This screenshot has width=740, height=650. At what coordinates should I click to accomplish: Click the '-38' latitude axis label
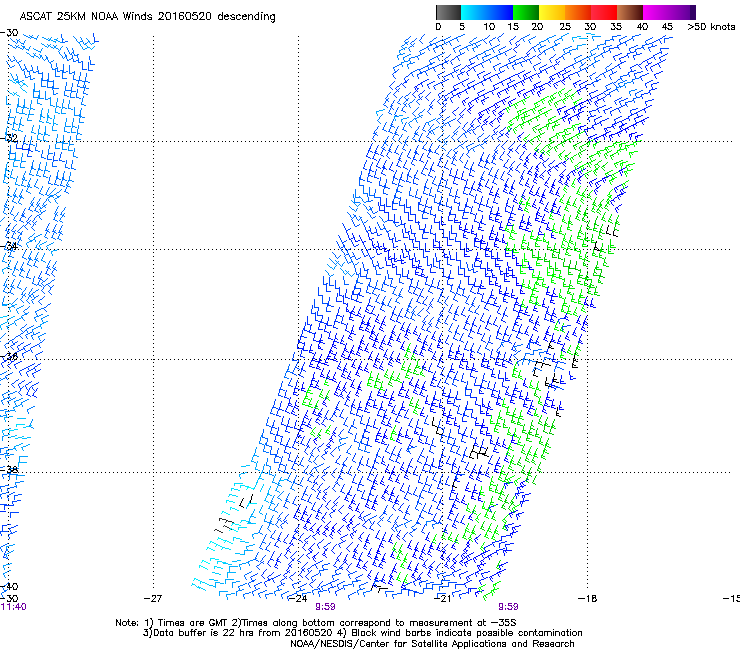9,470
